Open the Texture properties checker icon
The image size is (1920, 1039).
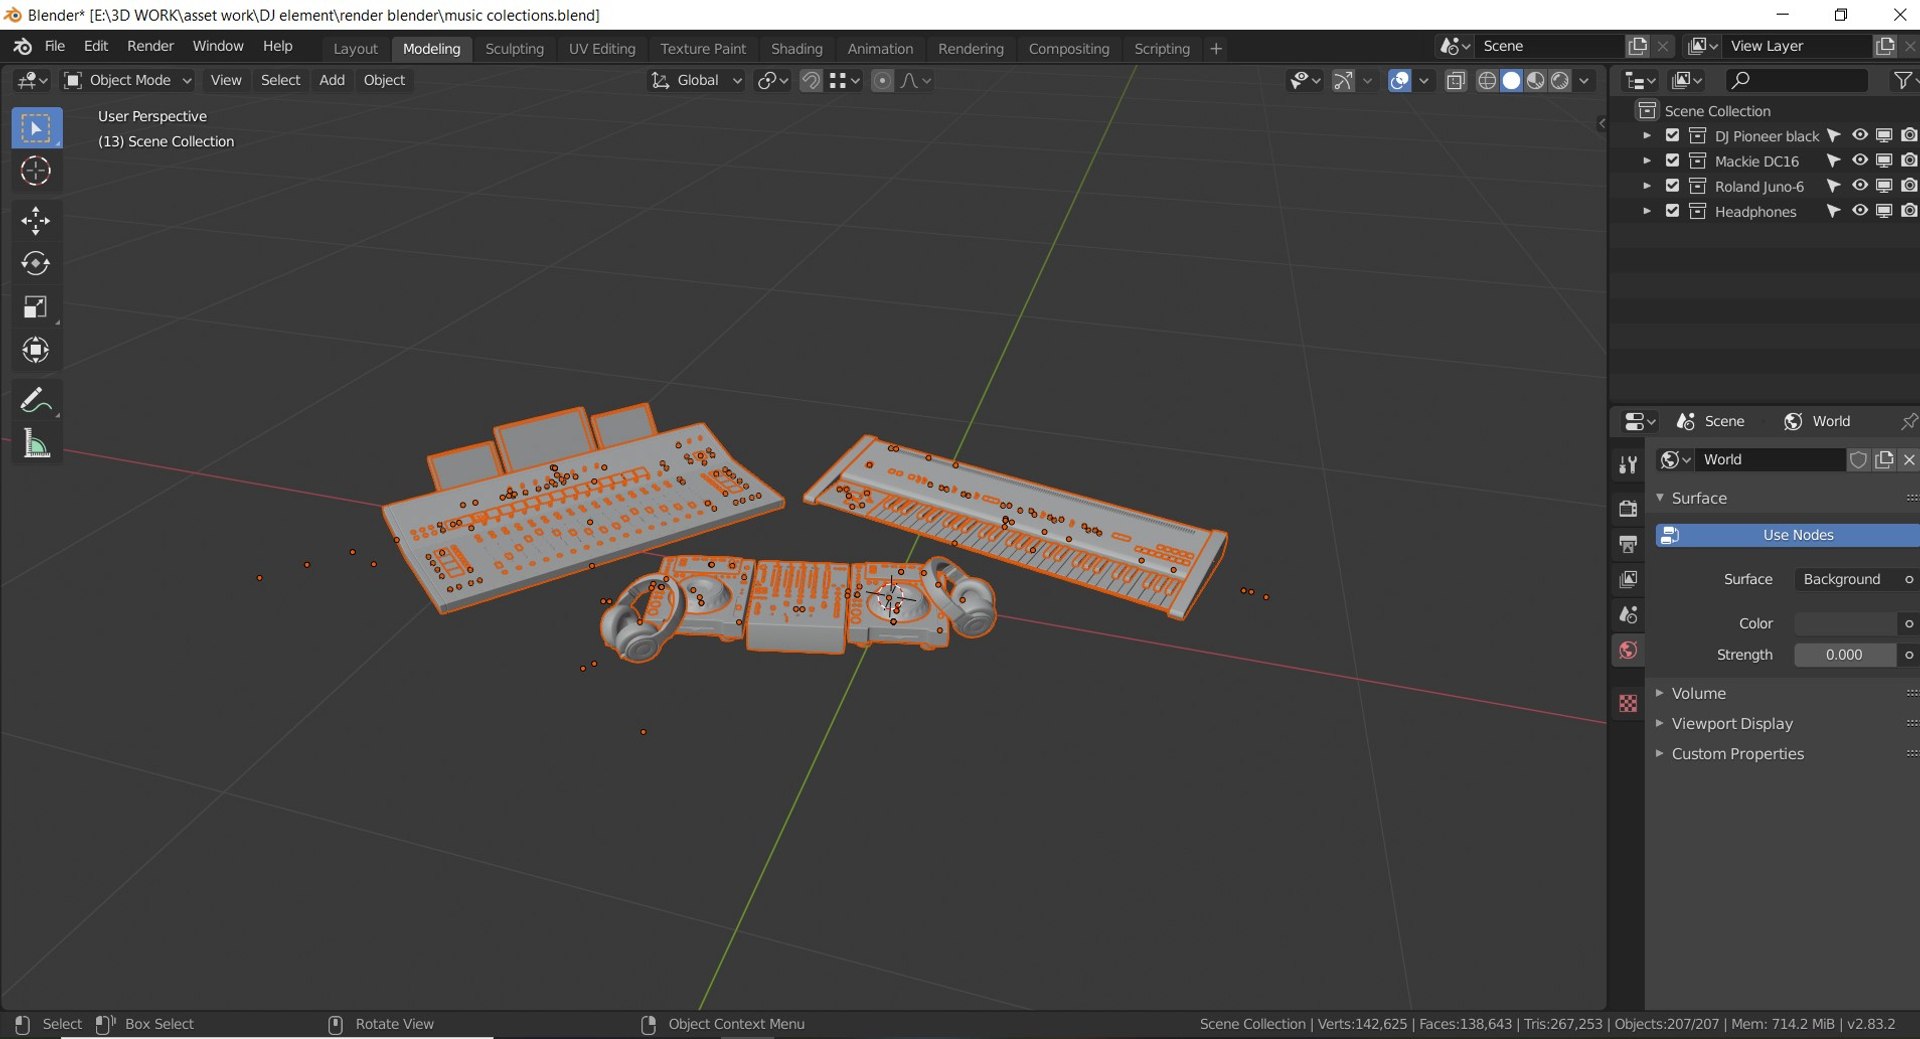pyautogui.click(x=1628, y=703)
